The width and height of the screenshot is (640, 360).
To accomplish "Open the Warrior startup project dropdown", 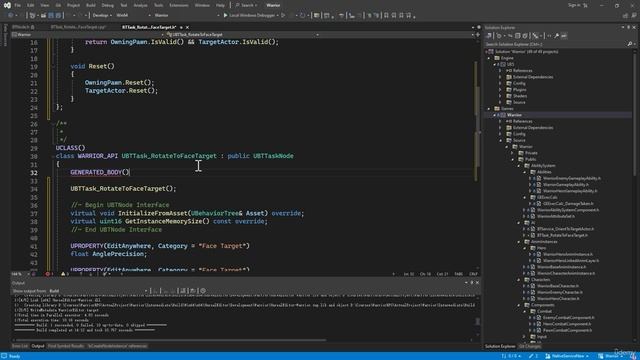I will coord(187,16).
